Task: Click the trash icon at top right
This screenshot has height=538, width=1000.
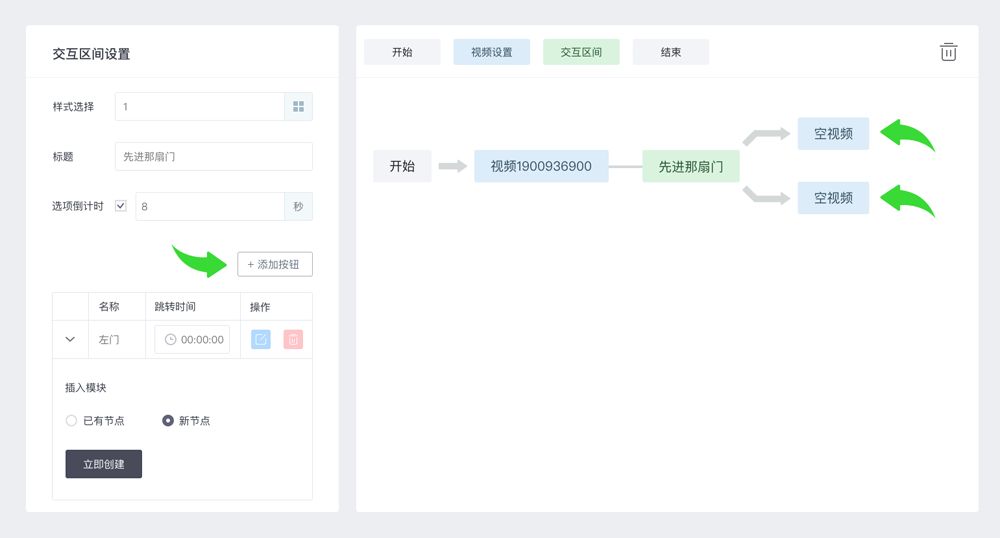Action: [948, 52]
